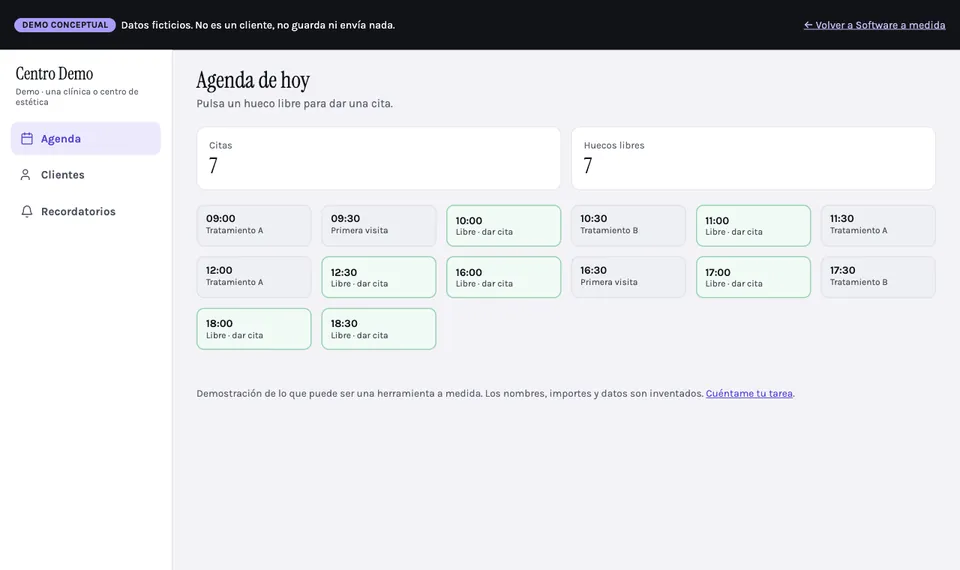Click the Citas summary card
960x570 pixels.
(x=378, y=158)
